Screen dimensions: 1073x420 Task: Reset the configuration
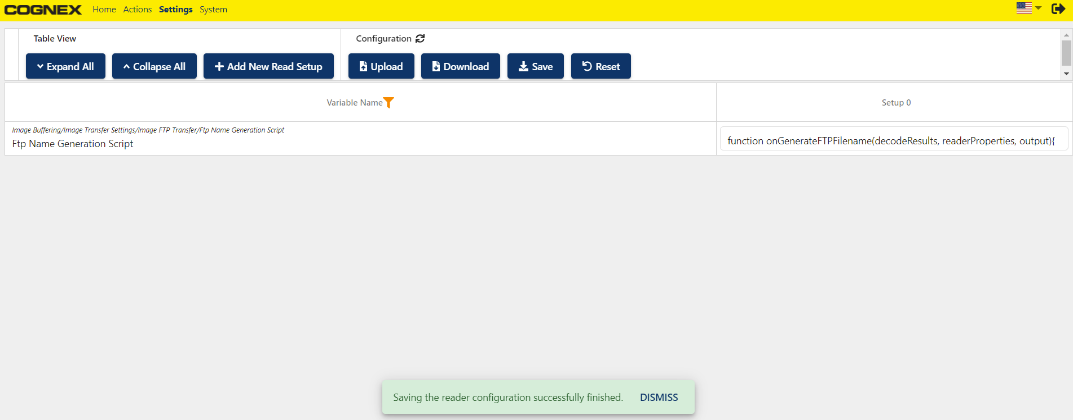point(601,66)
